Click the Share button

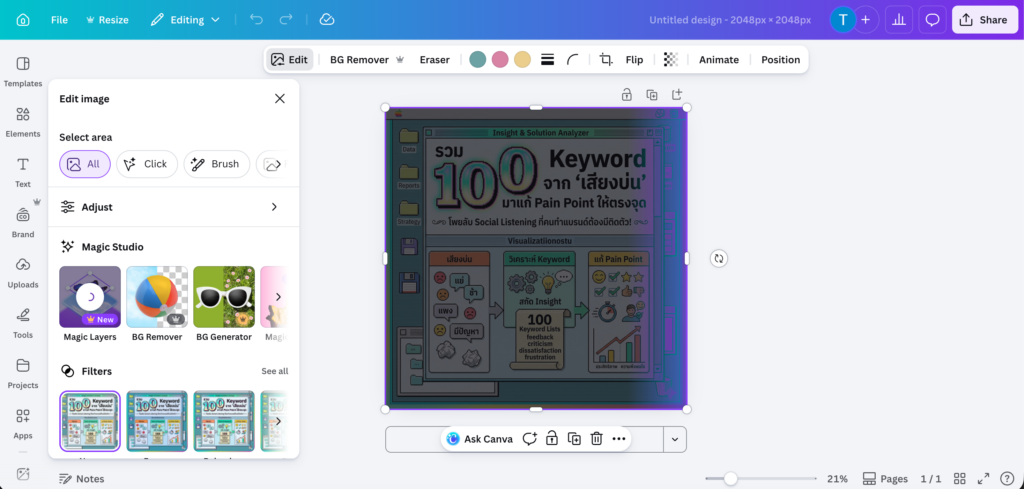pyautogui.click(x=984, y=20)
